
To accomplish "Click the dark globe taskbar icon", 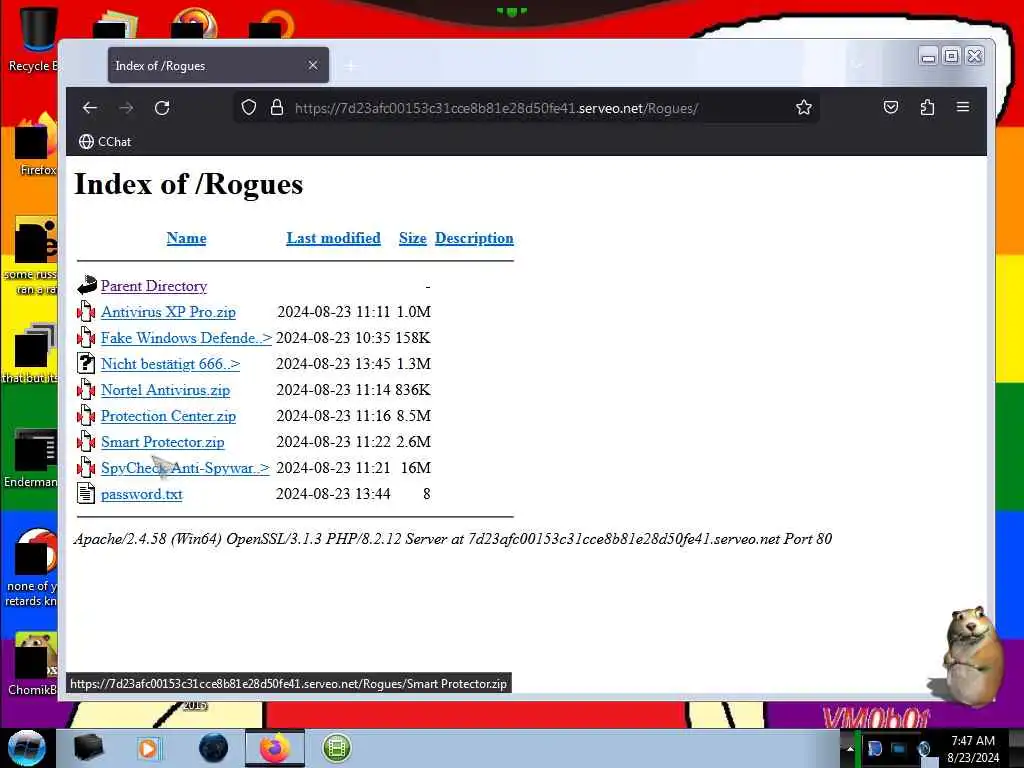I will (x=214, y=748).
